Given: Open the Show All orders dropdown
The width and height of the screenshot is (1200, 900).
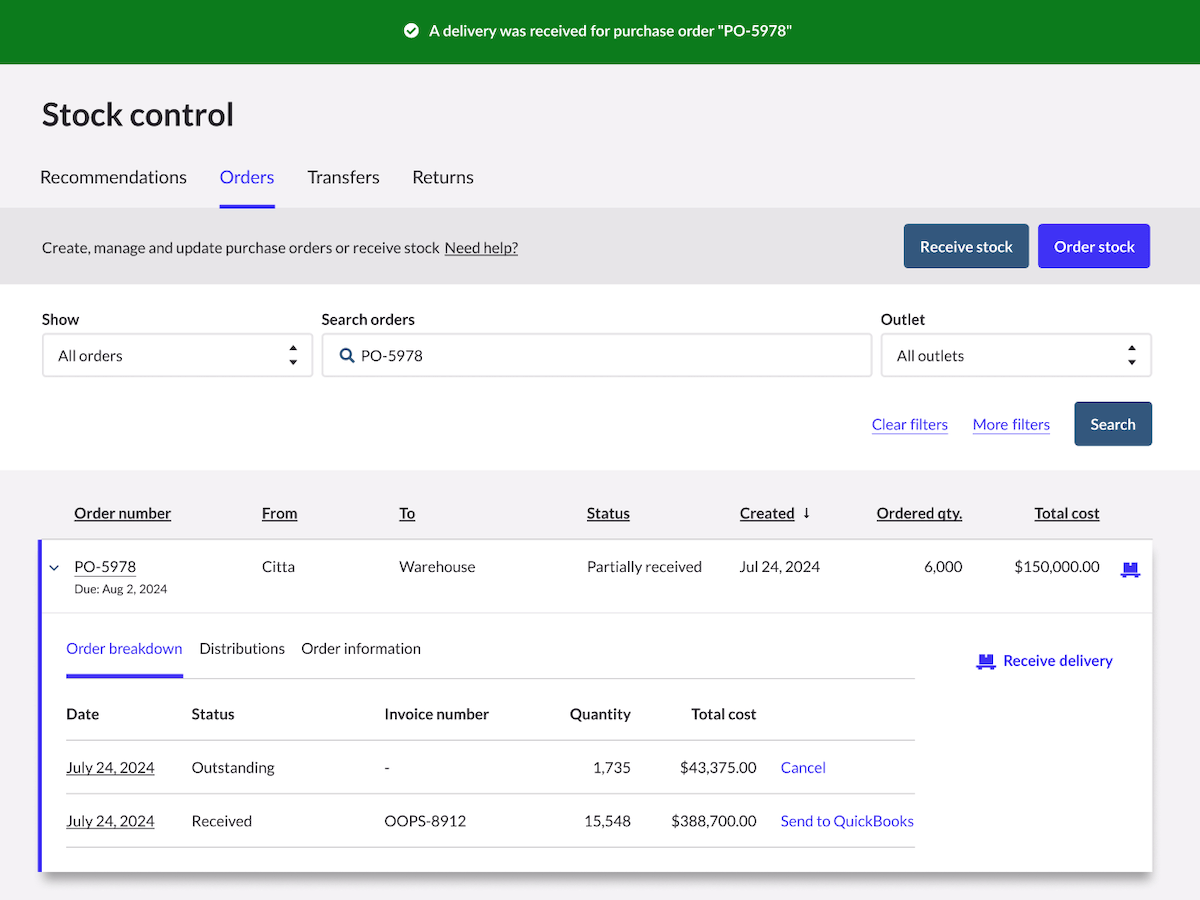Looking at the screenshot, I should [177, 355].
